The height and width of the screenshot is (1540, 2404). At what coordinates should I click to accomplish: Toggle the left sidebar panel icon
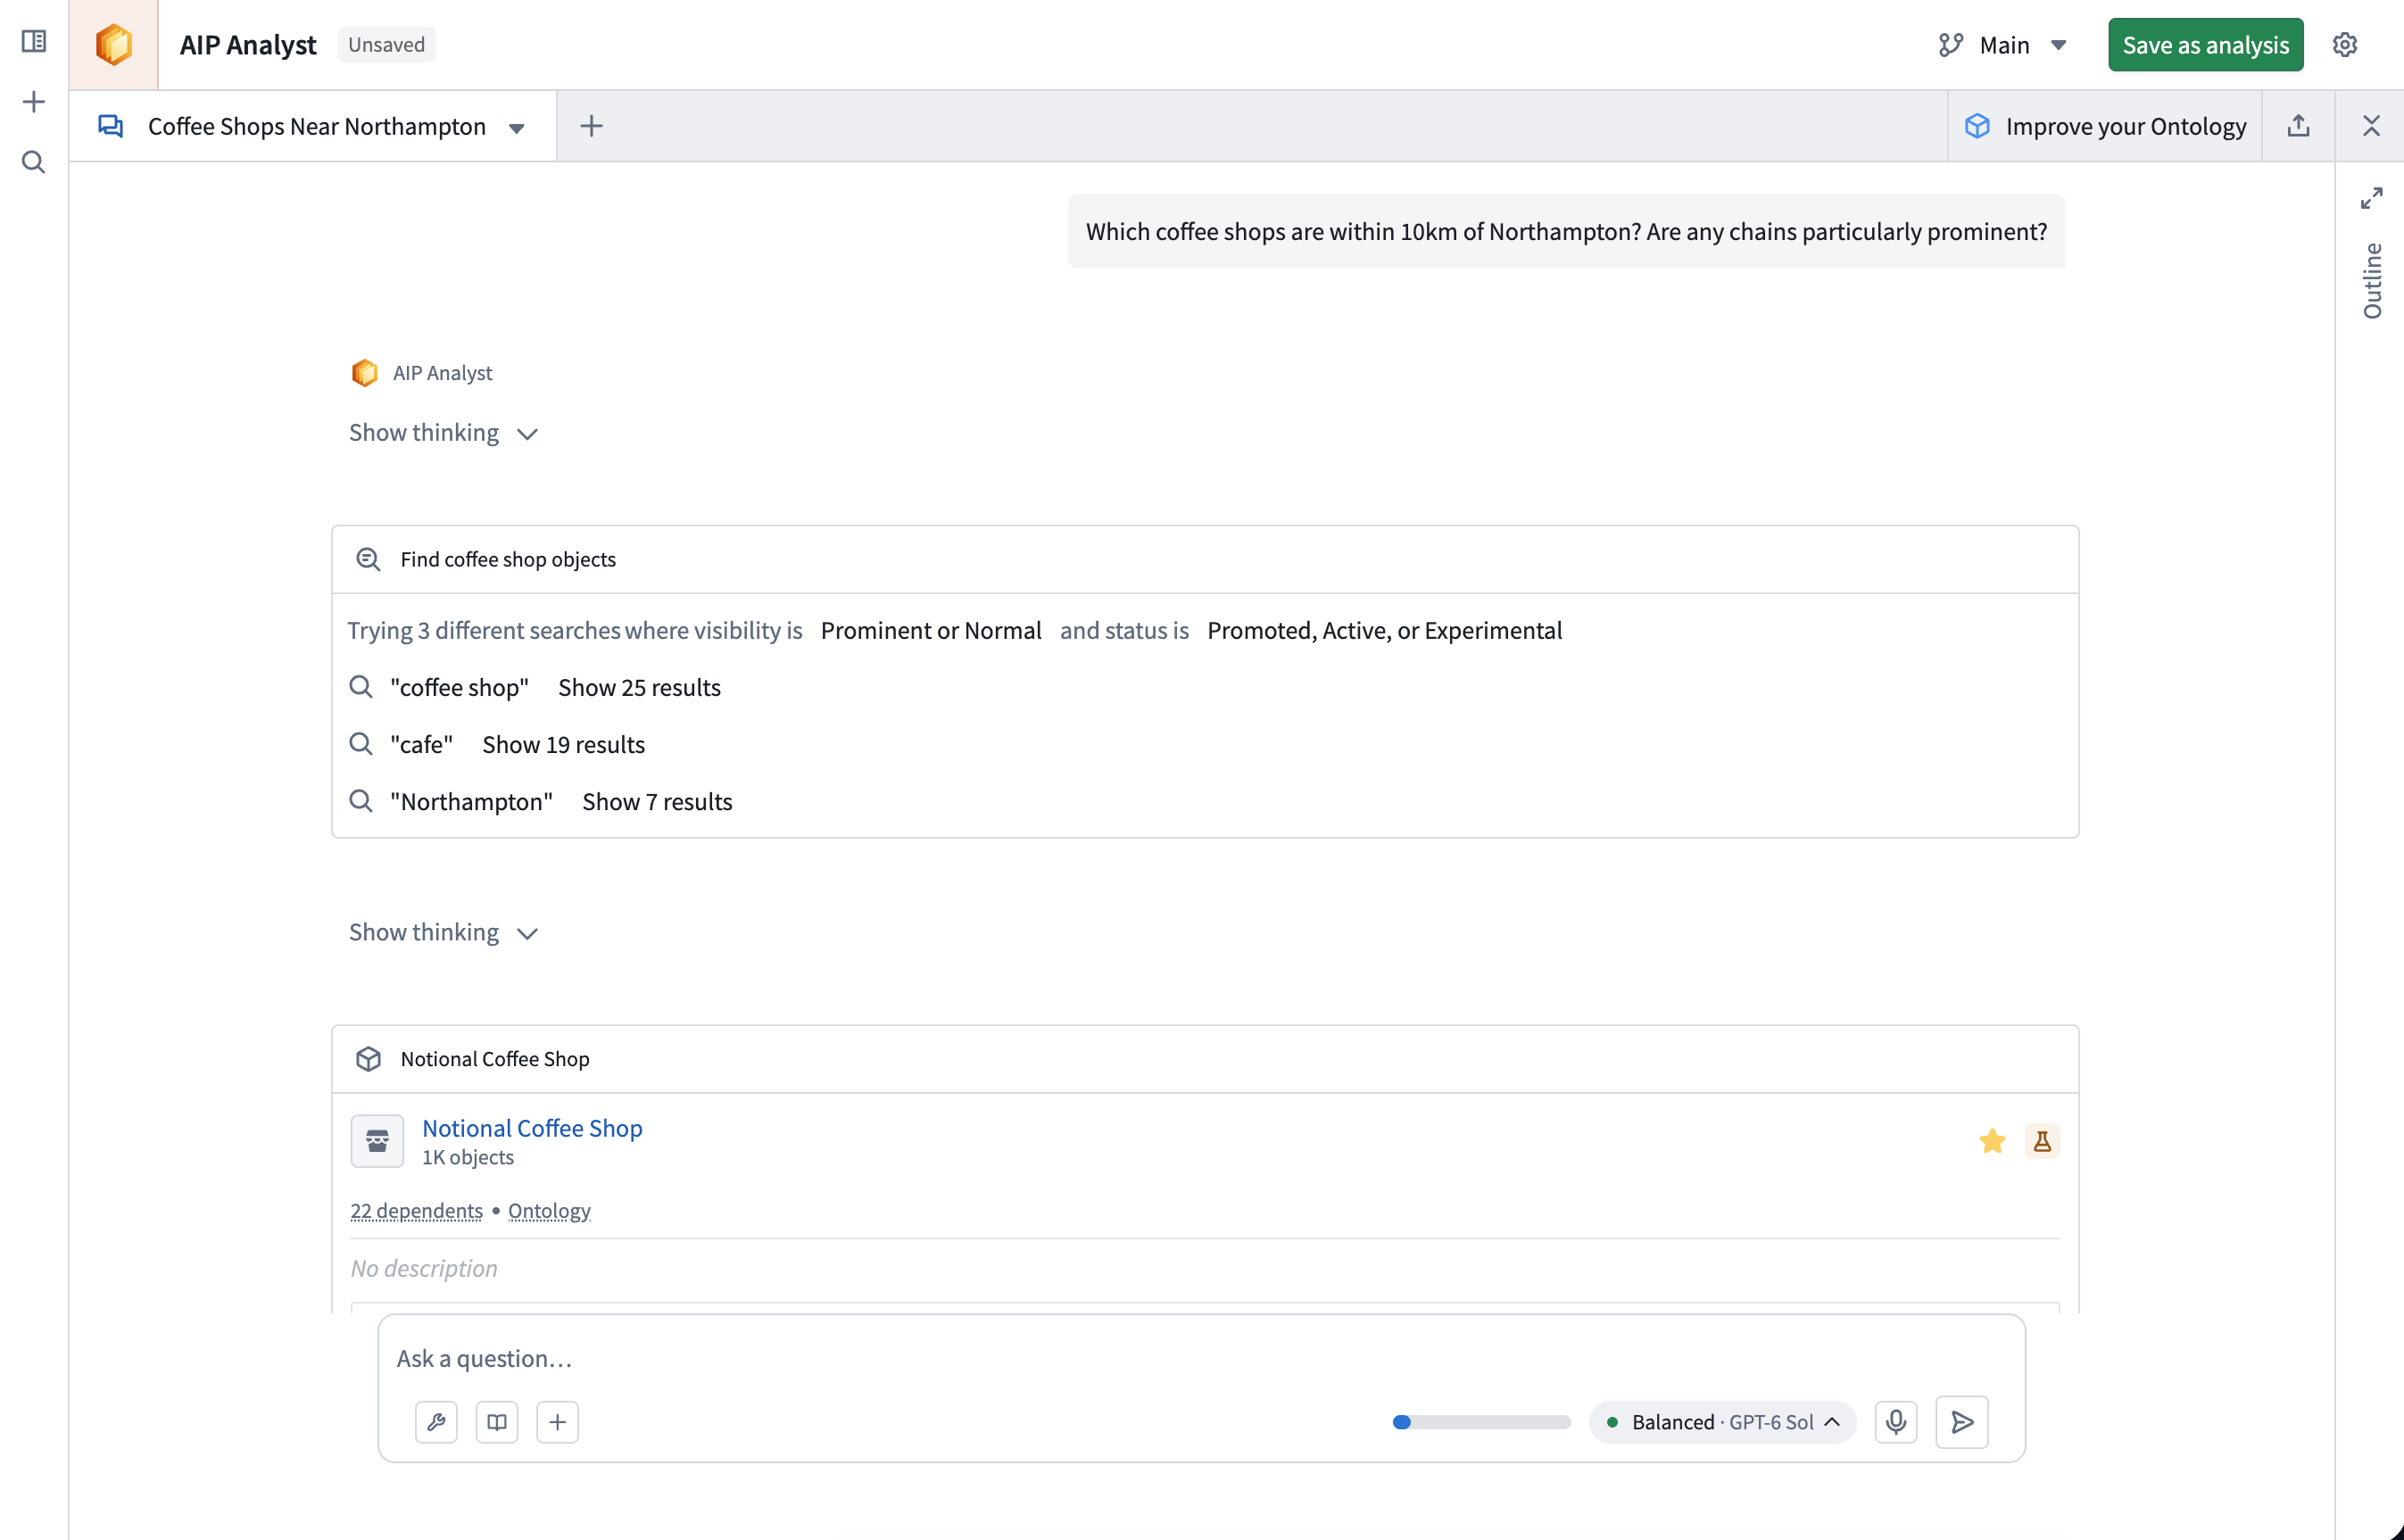pos(34,41)
